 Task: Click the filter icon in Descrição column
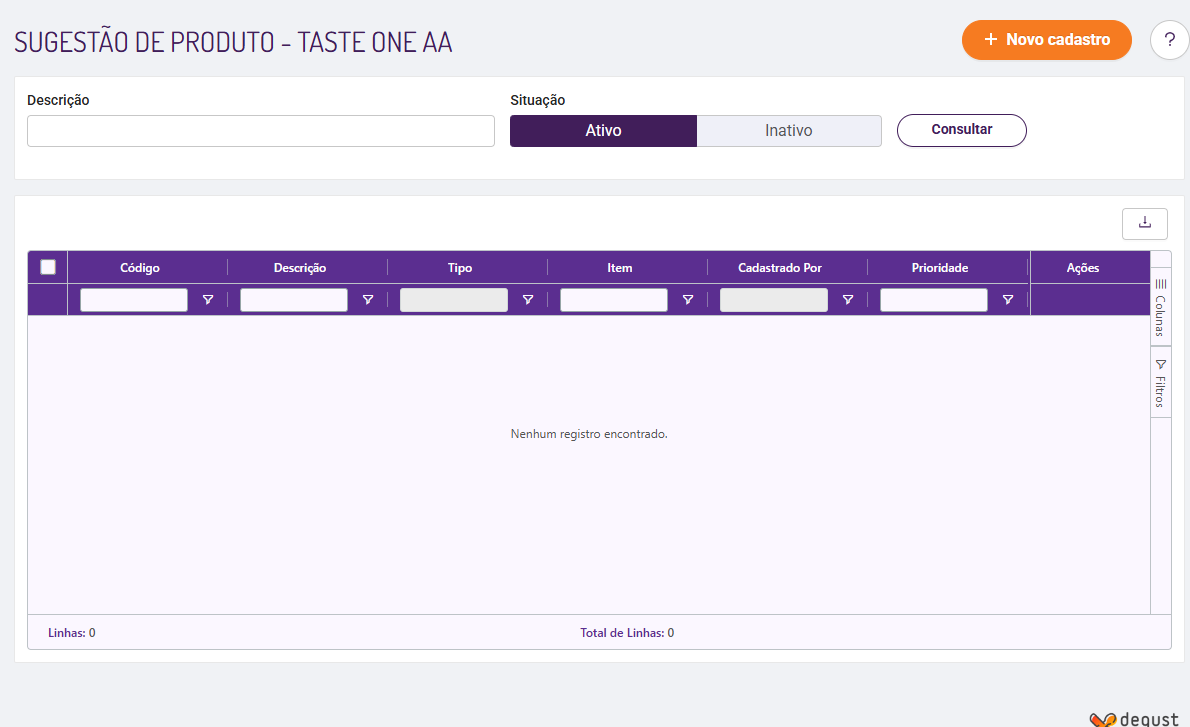point(367,300)
